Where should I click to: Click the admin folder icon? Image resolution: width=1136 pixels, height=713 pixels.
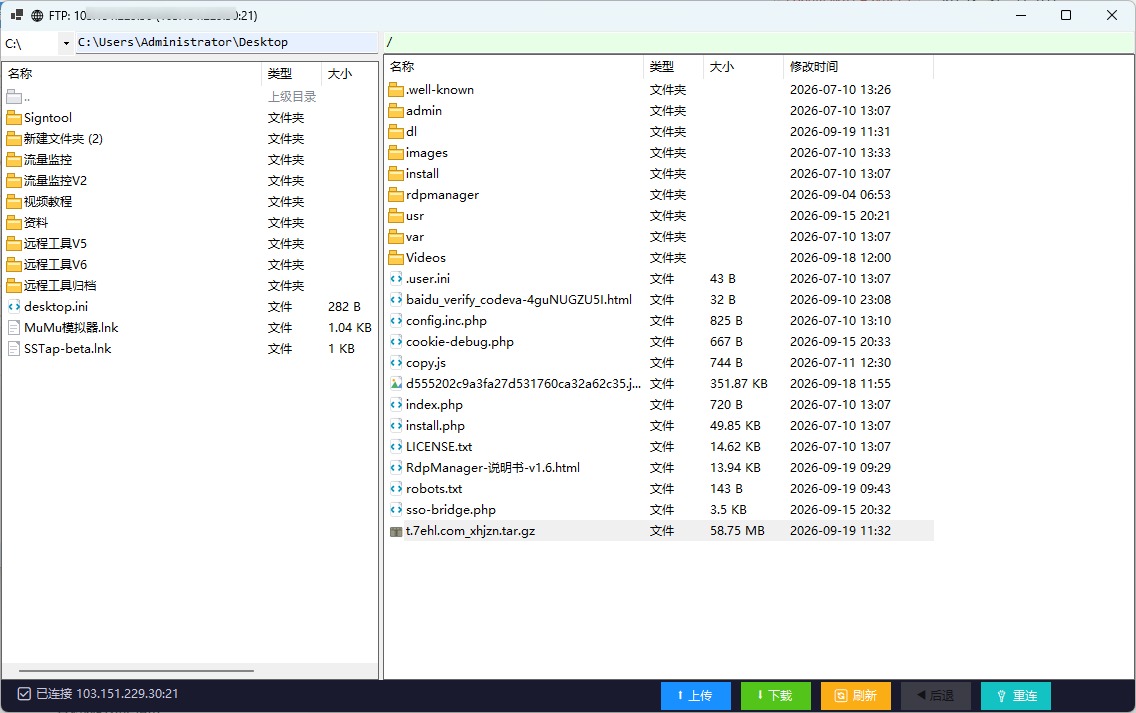[396, 111]
